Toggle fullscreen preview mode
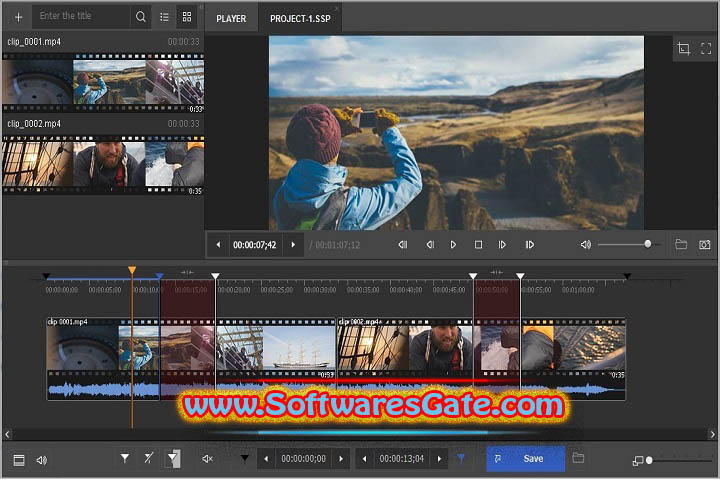The image size is (720, 480). pos(706,48)
